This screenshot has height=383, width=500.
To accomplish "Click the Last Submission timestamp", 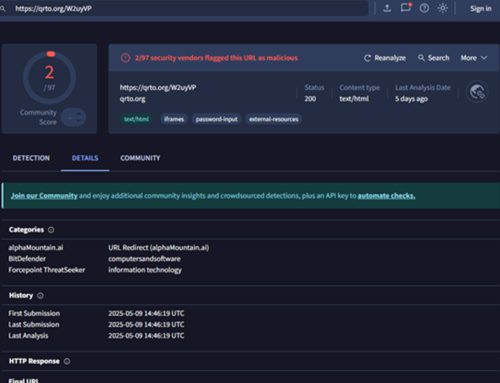I will 146,324.
